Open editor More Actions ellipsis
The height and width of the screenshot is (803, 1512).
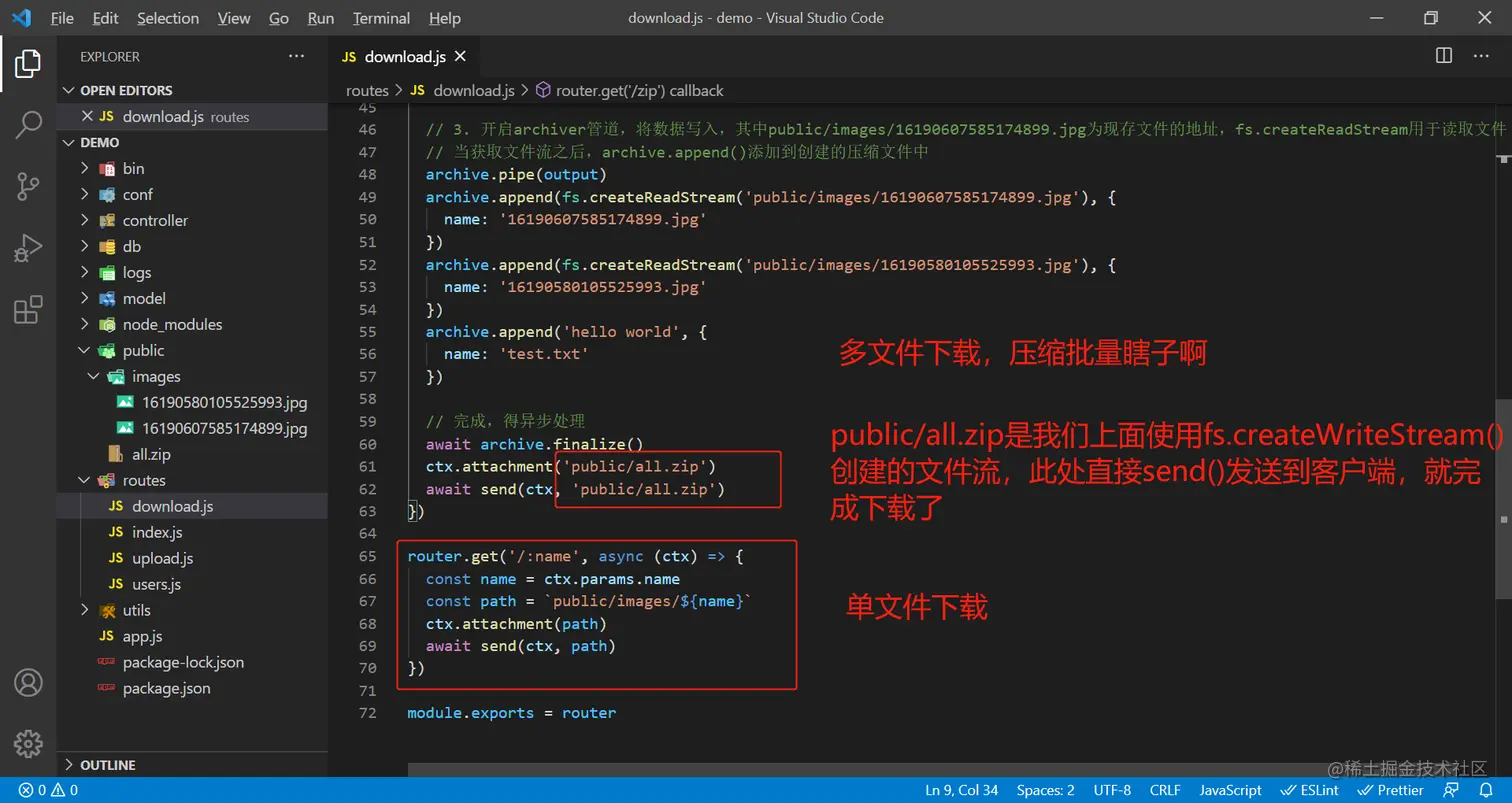tap(1482, 56)
